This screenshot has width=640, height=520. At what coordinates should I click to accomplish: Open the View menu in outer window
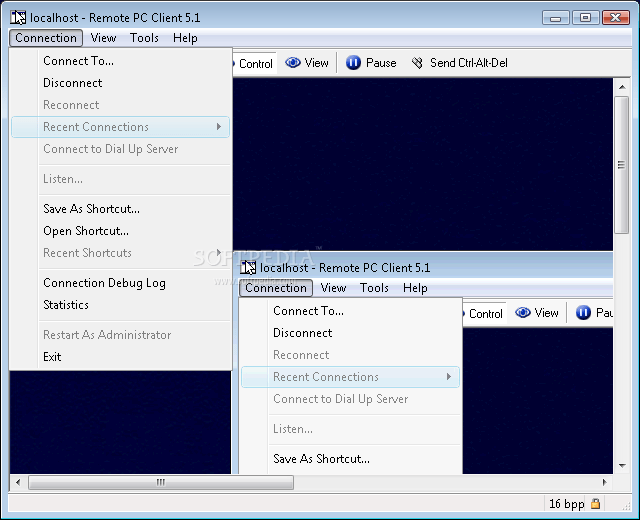coord(103,38)
